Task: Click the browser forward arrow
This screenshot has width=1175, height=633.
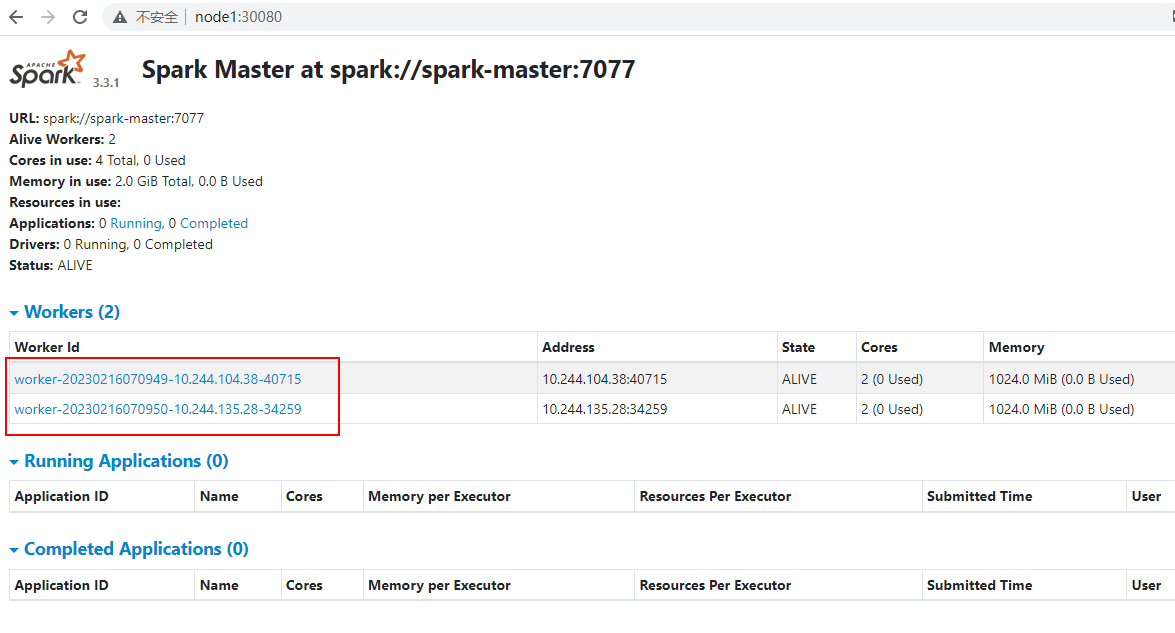Action: coord(48,17)
